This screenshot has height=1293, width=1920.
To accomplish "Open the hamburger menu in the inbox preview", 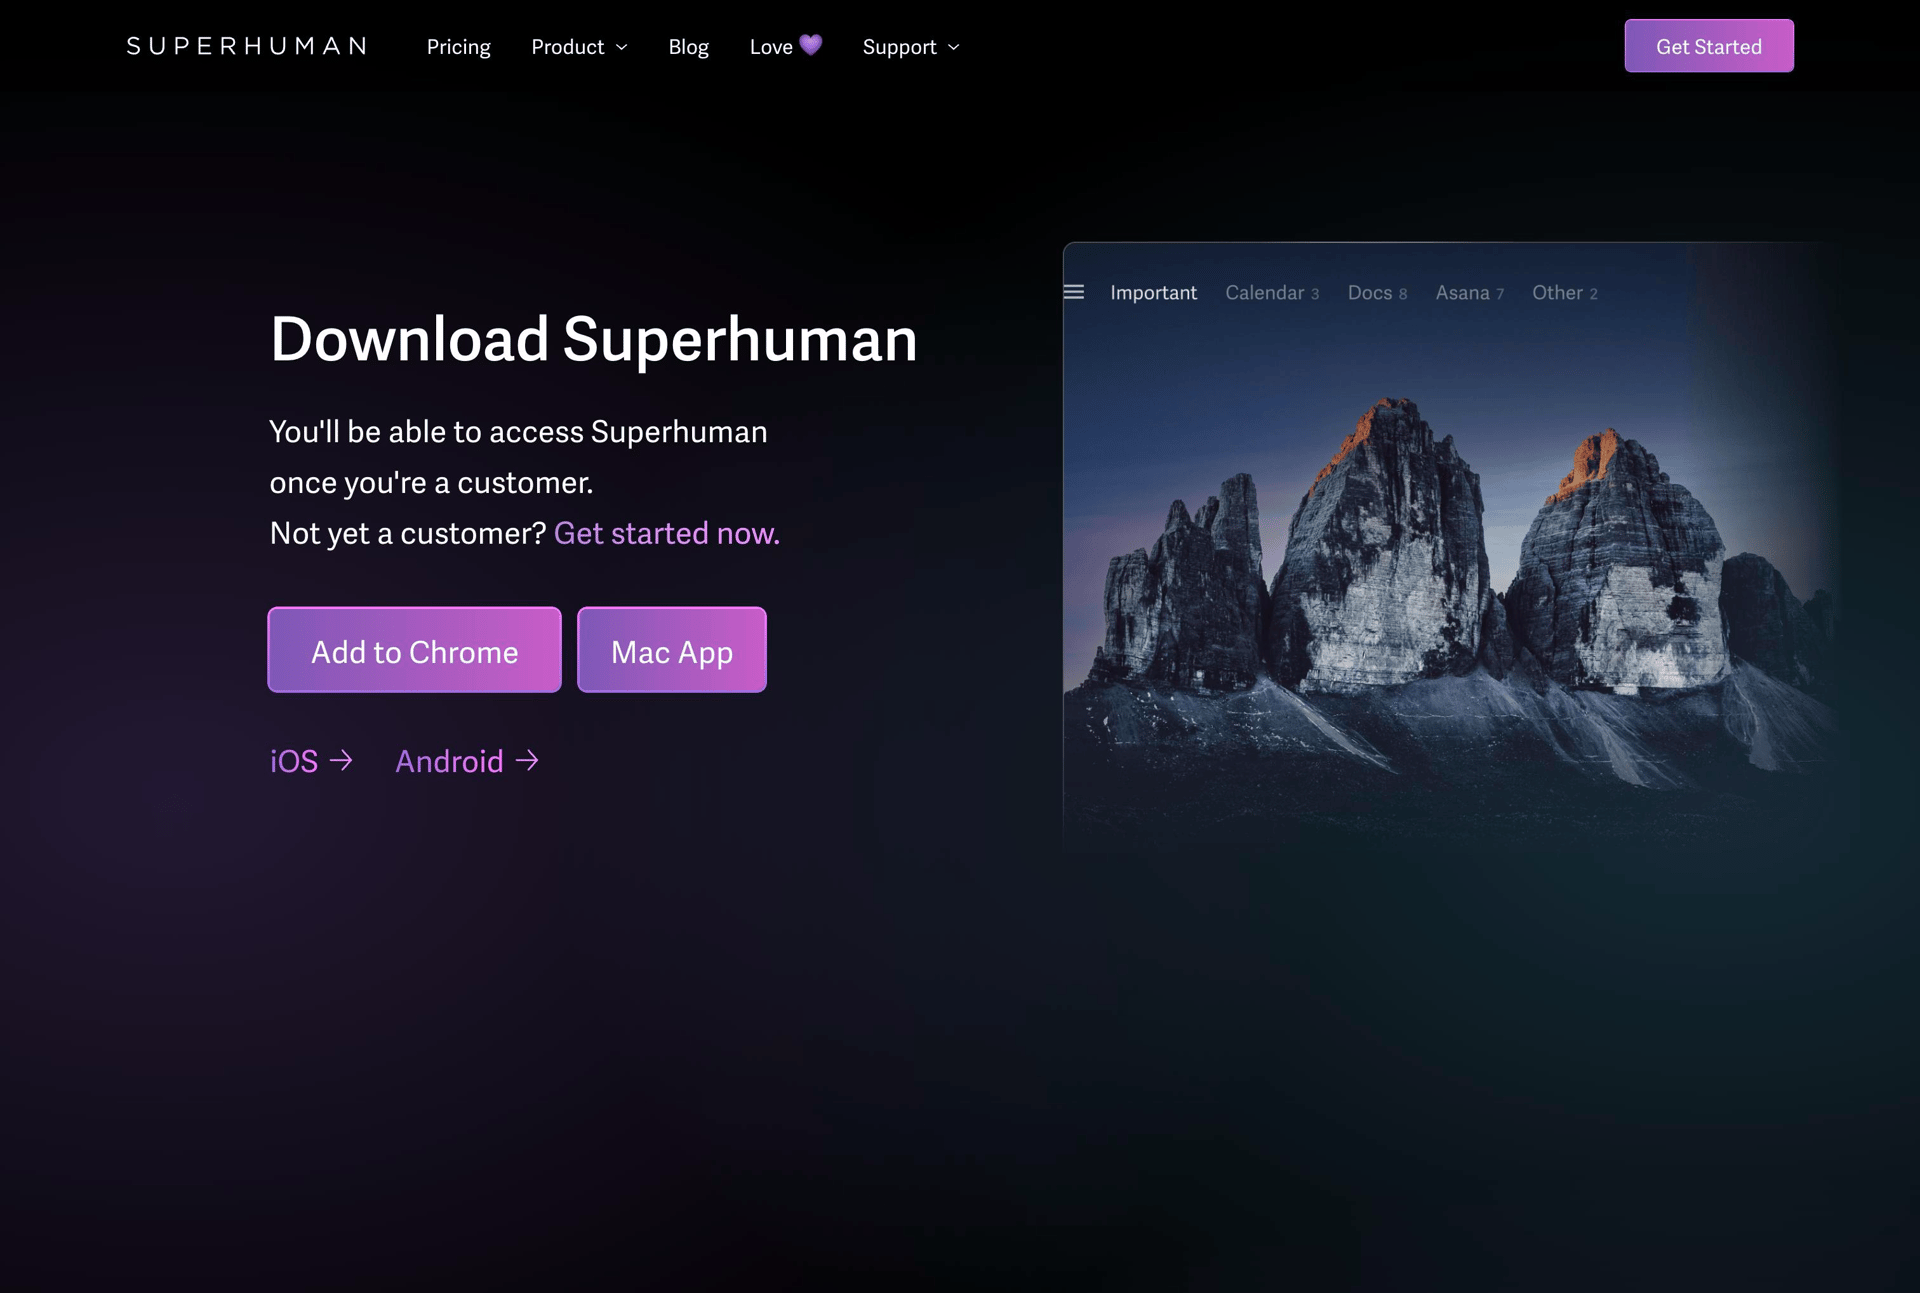I will click(1075, 292).
